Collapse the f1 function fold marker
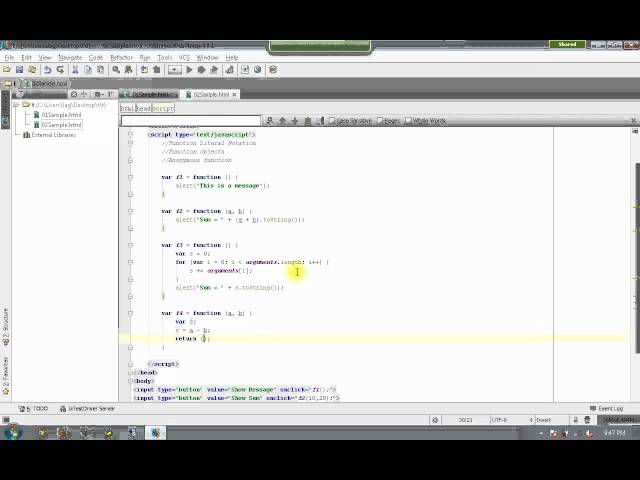 130,177
